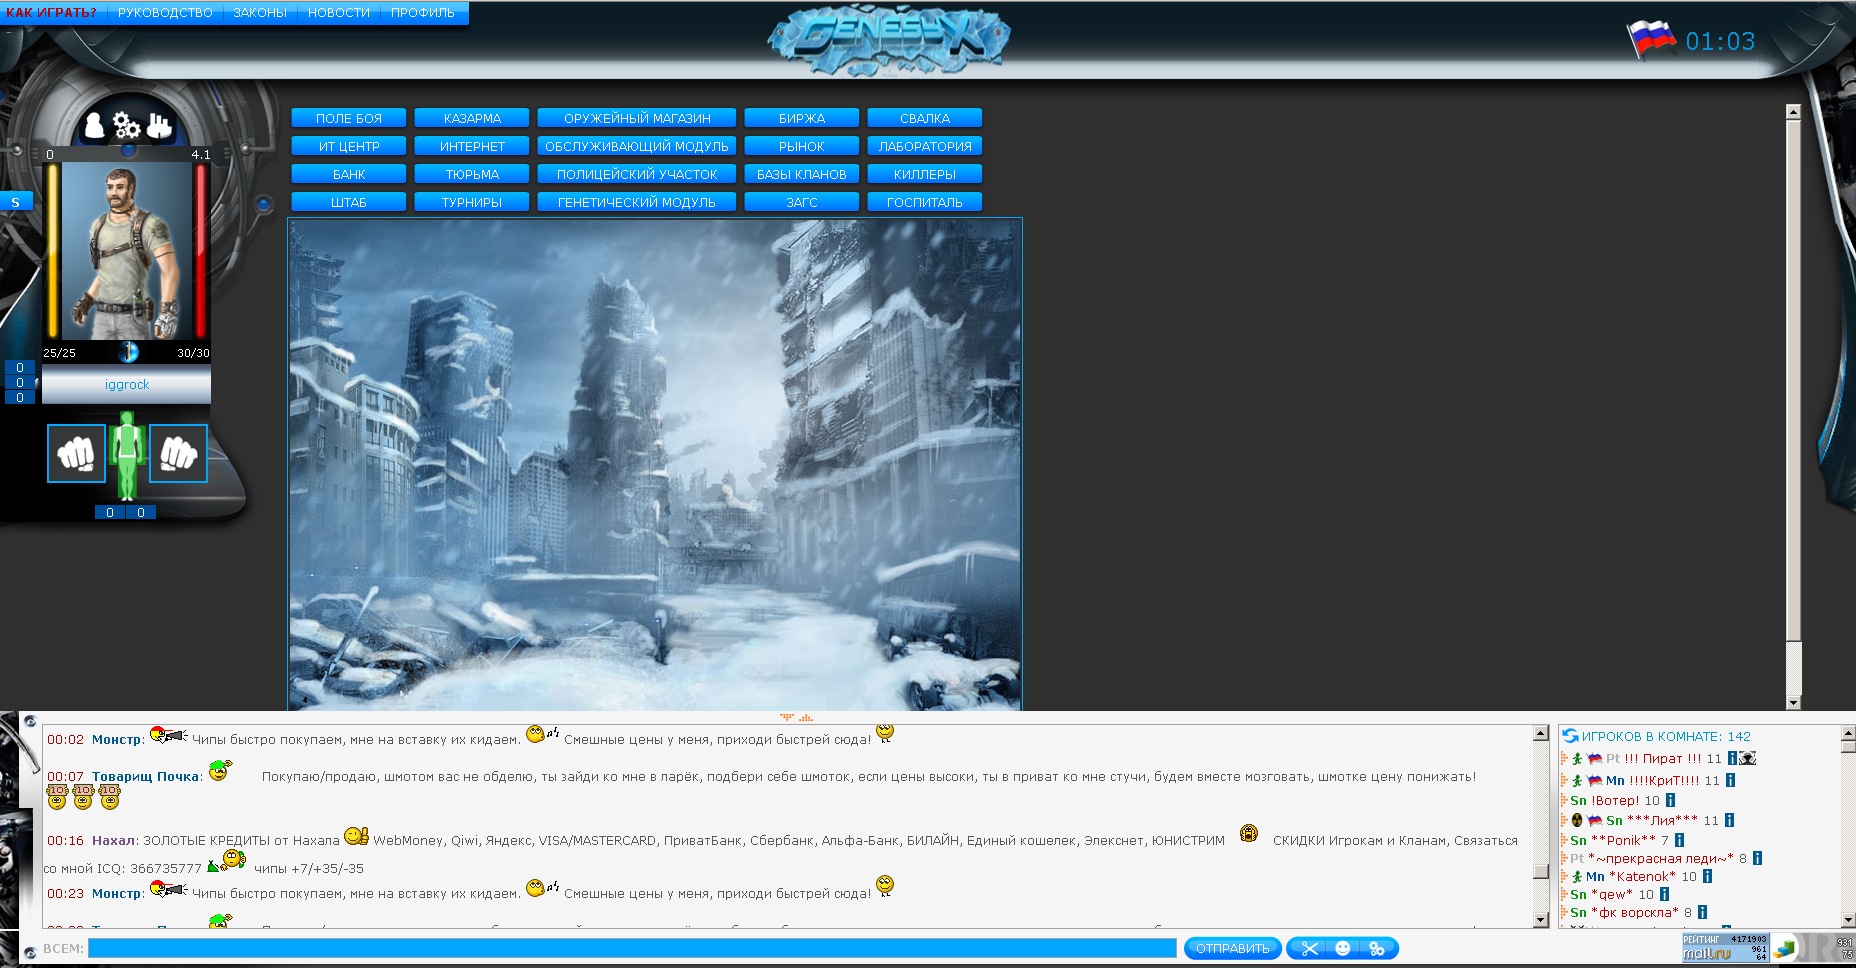Viewport: 1856px width, 968px height.
Task: Open chat settings gears icon
Action: [x=1377, y=948]
